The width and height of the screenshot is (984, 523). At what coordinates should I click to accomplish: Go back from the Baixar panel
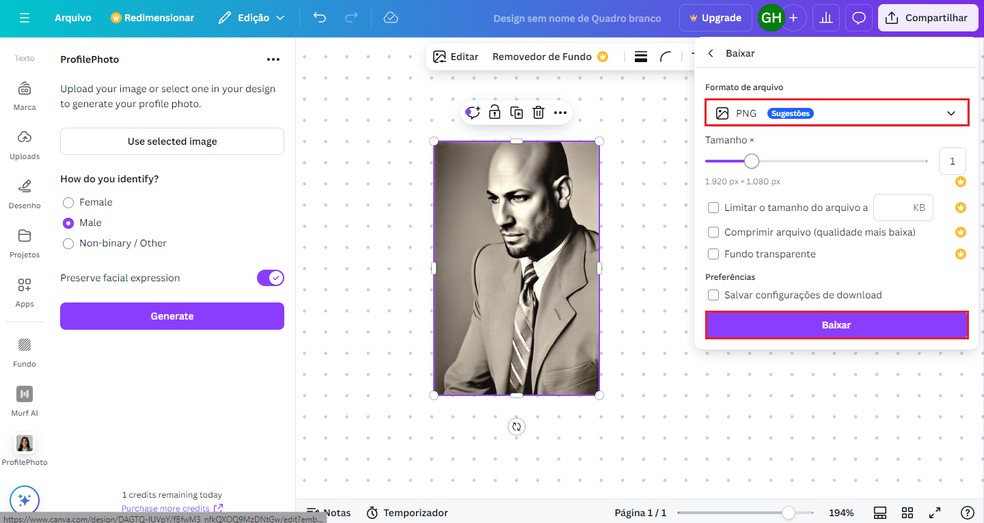point(711,53)
